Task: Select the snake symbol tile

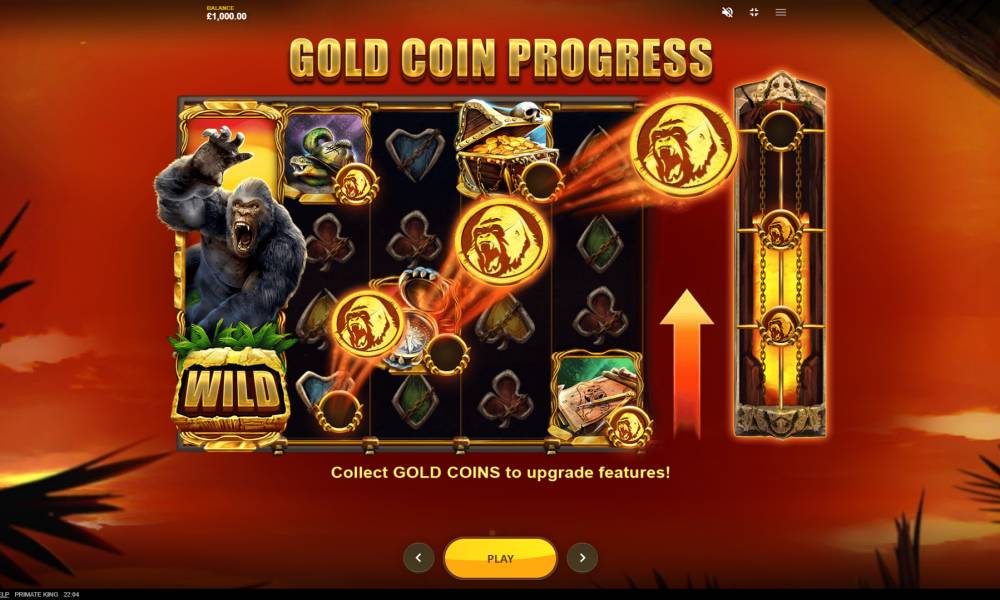Action: tap(327, 156)
